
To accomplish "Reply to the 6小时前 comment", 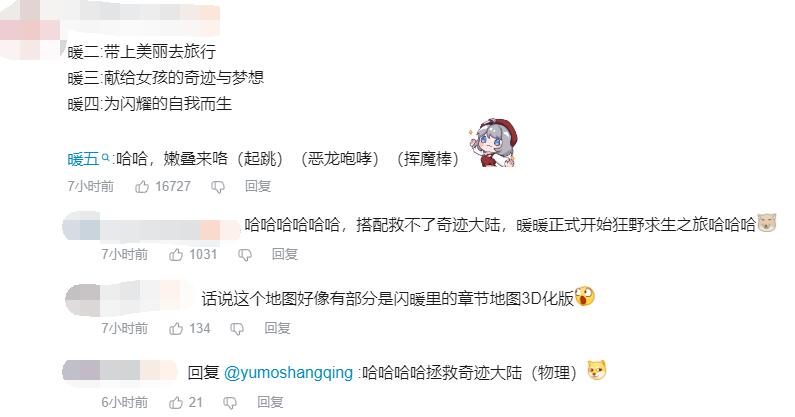I will [x=270, y=402].
